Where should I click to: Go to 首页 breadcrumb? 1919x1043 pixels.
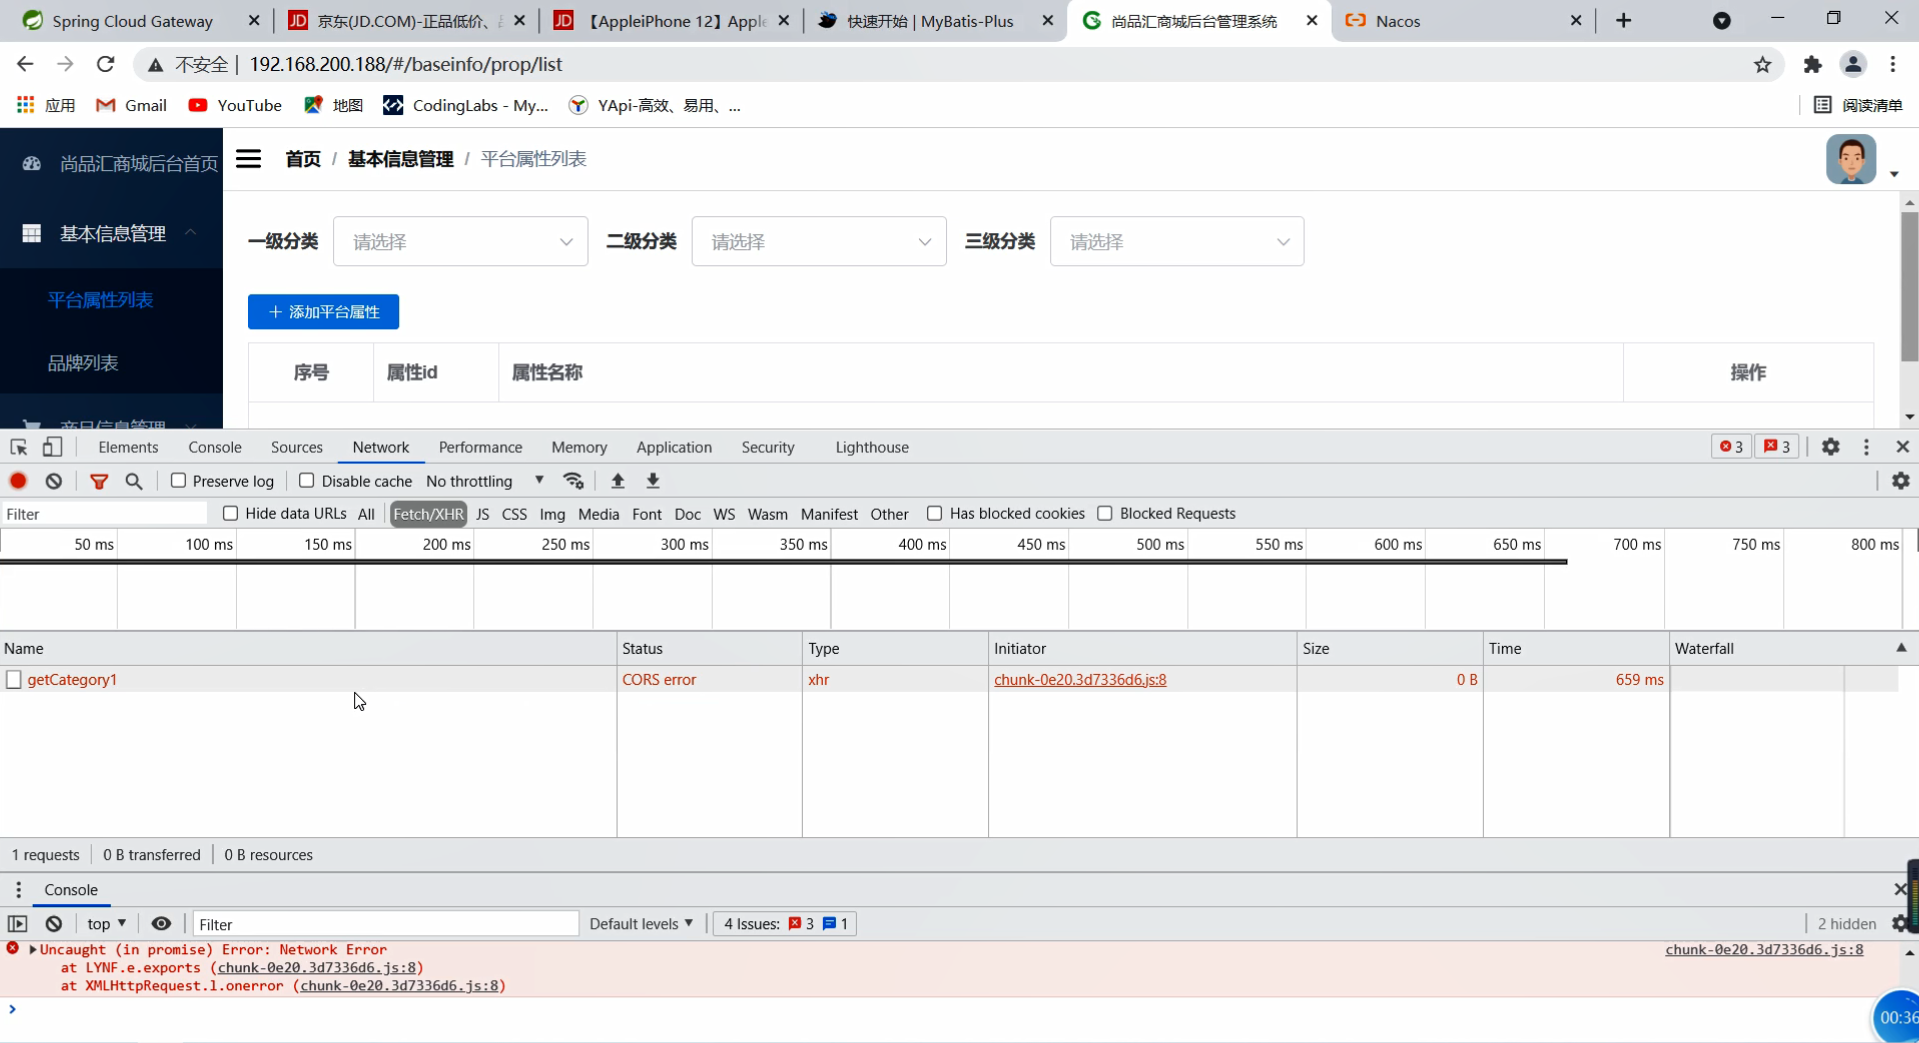tap(303, 159)
